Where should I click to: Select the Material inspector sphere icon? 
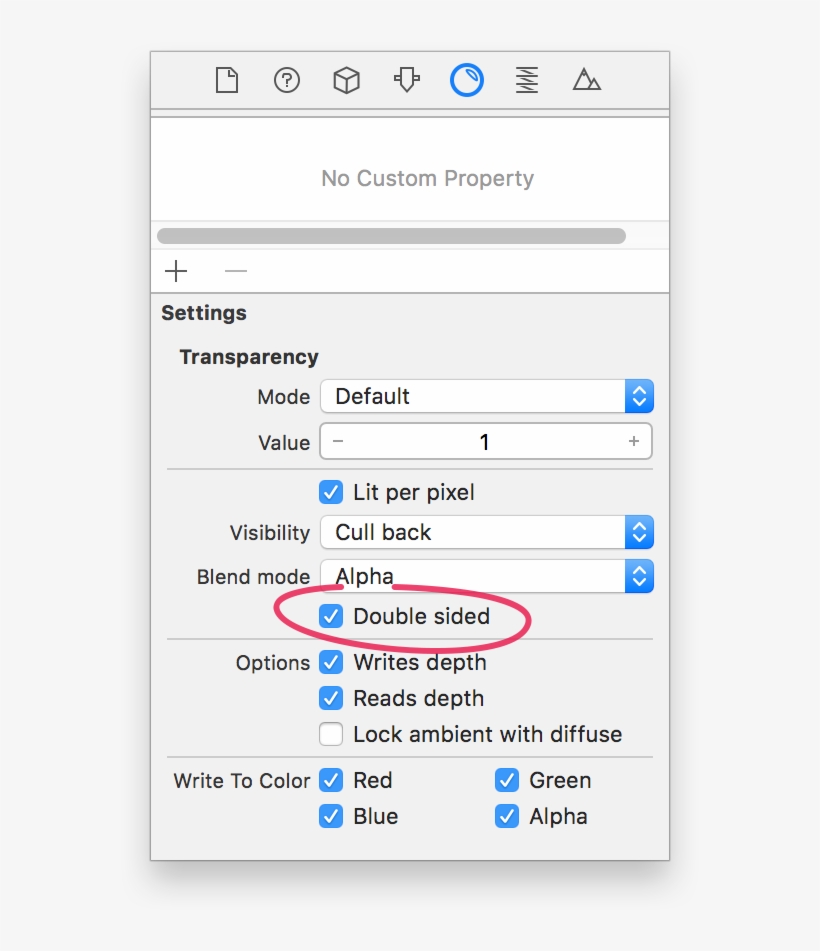click(x=466, y=80)
